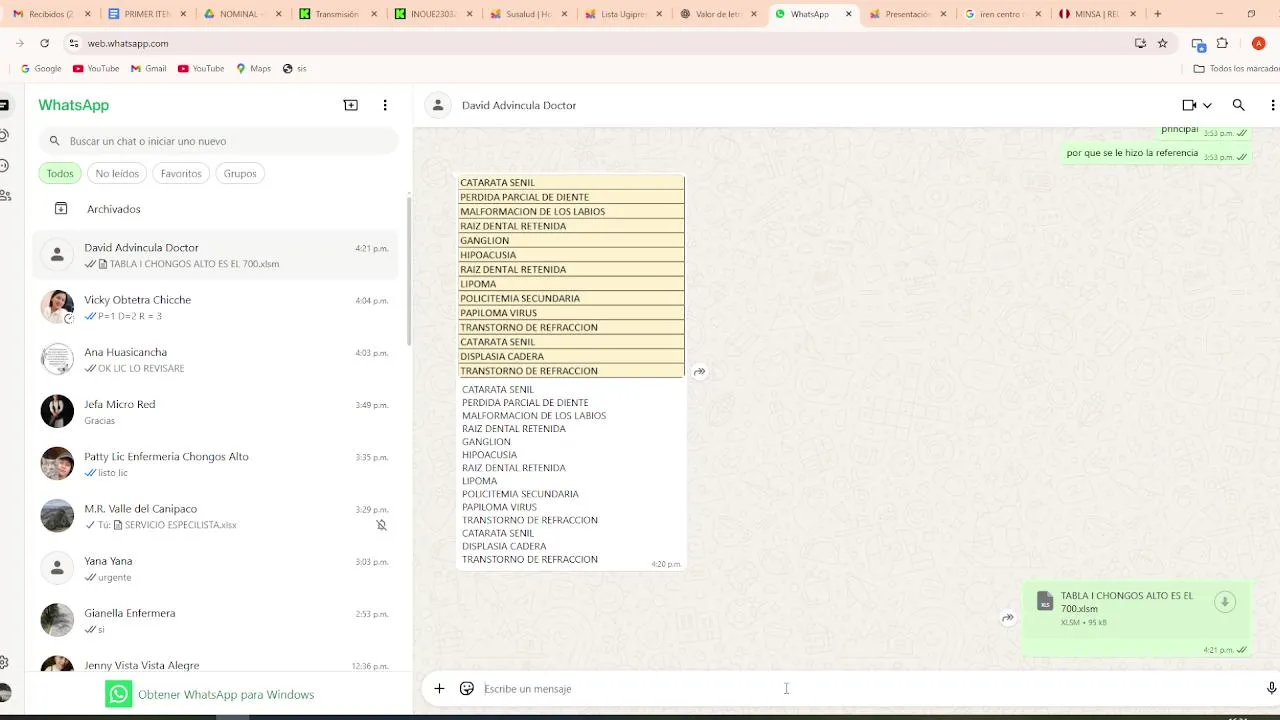
Task: Click the Excel file icon in message
Action: (1045, 601)
